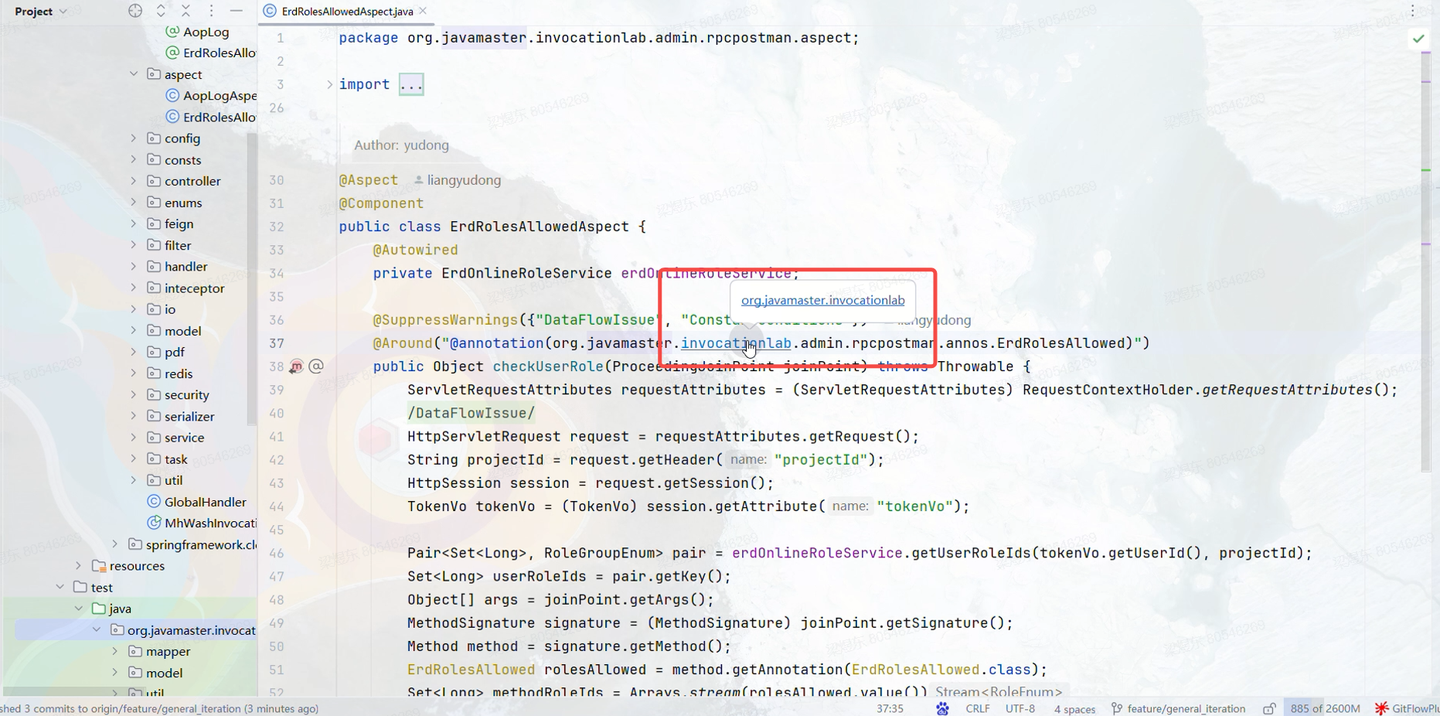Click the expand-all icon in Project toolbar
The width and height of the screenshot is (1440, 716).
click(162, 11)
